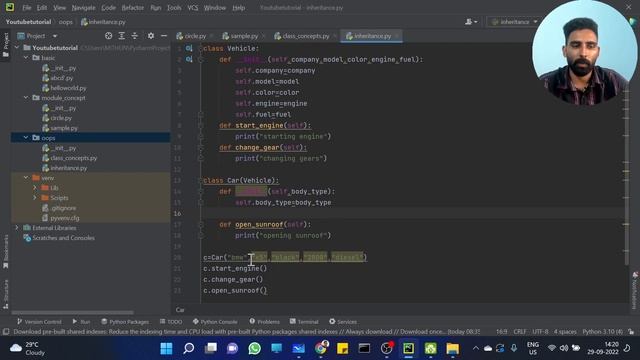Click the UTF-8 encoding indicator
This screenshot has width=640, height=360.
point(540,332)
